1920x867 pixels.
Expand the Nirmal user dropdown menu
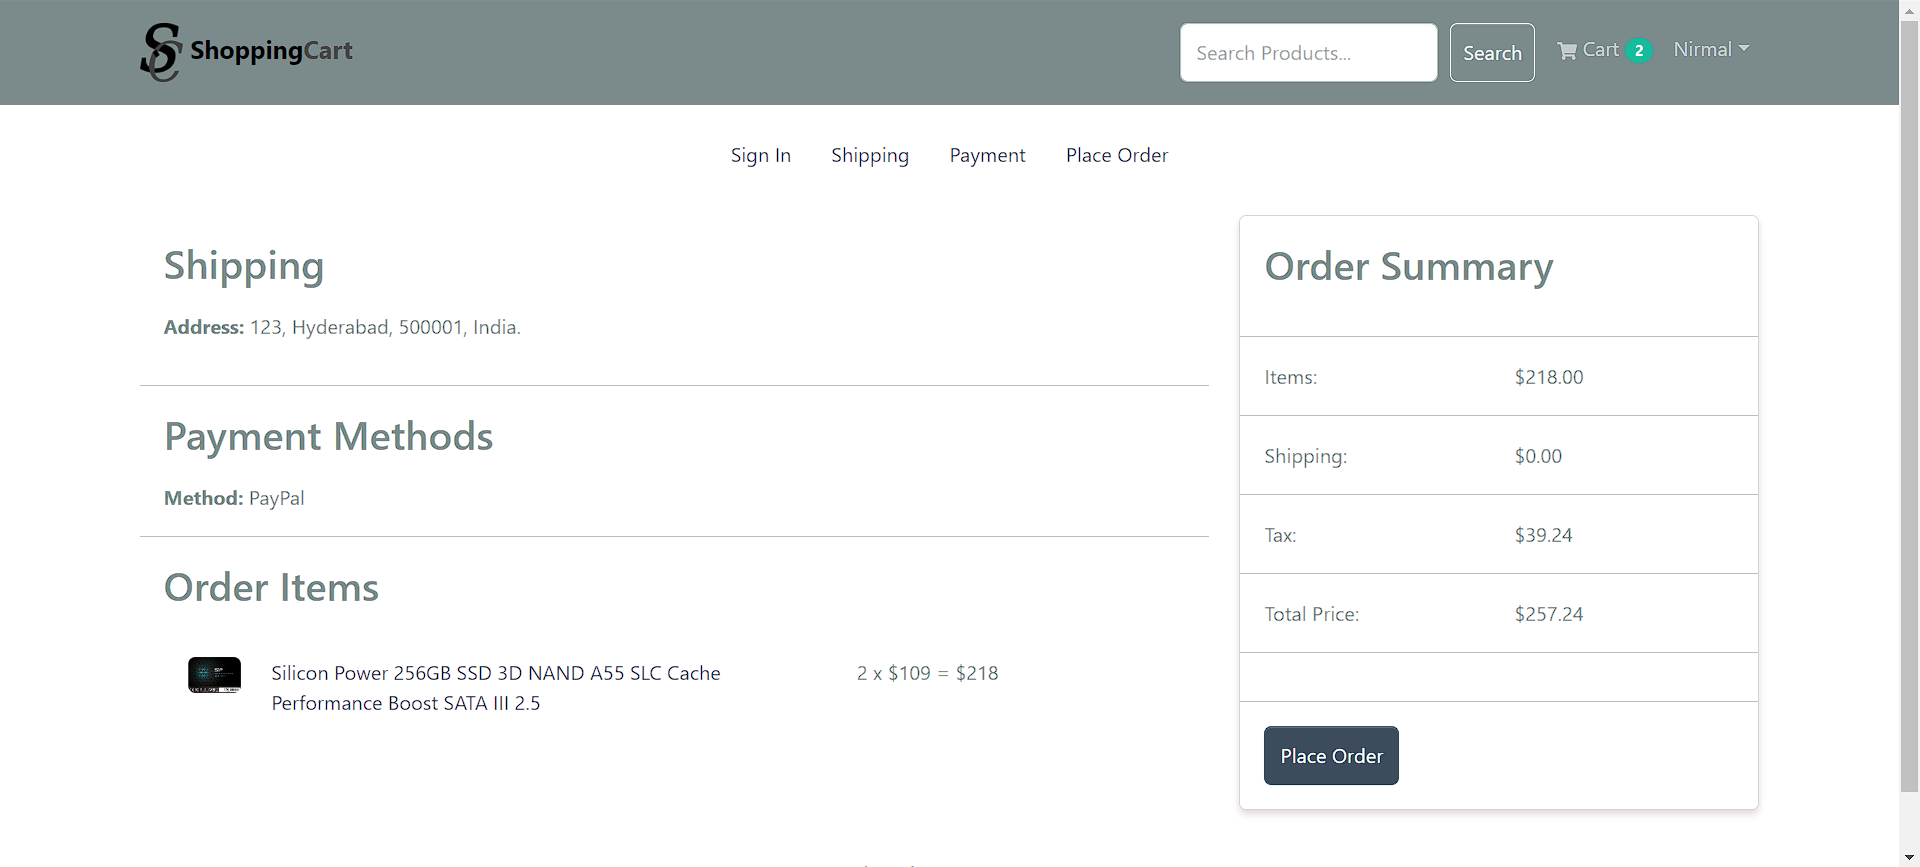pos(1710,50)
